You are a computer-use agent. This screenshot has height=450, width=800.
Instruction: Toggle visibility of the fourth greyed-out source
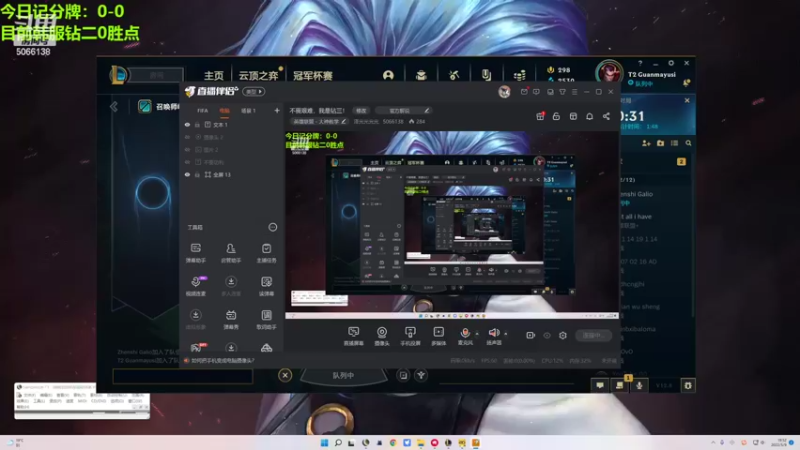coord(187,162)
